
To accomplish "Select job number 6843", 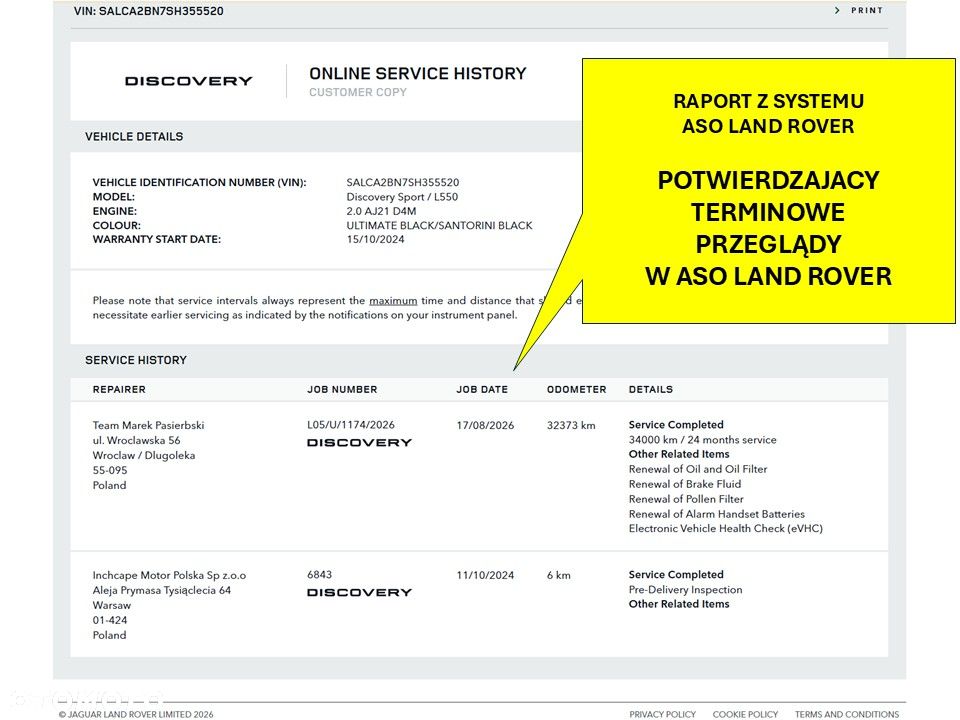I will click(x=320, y=575).
